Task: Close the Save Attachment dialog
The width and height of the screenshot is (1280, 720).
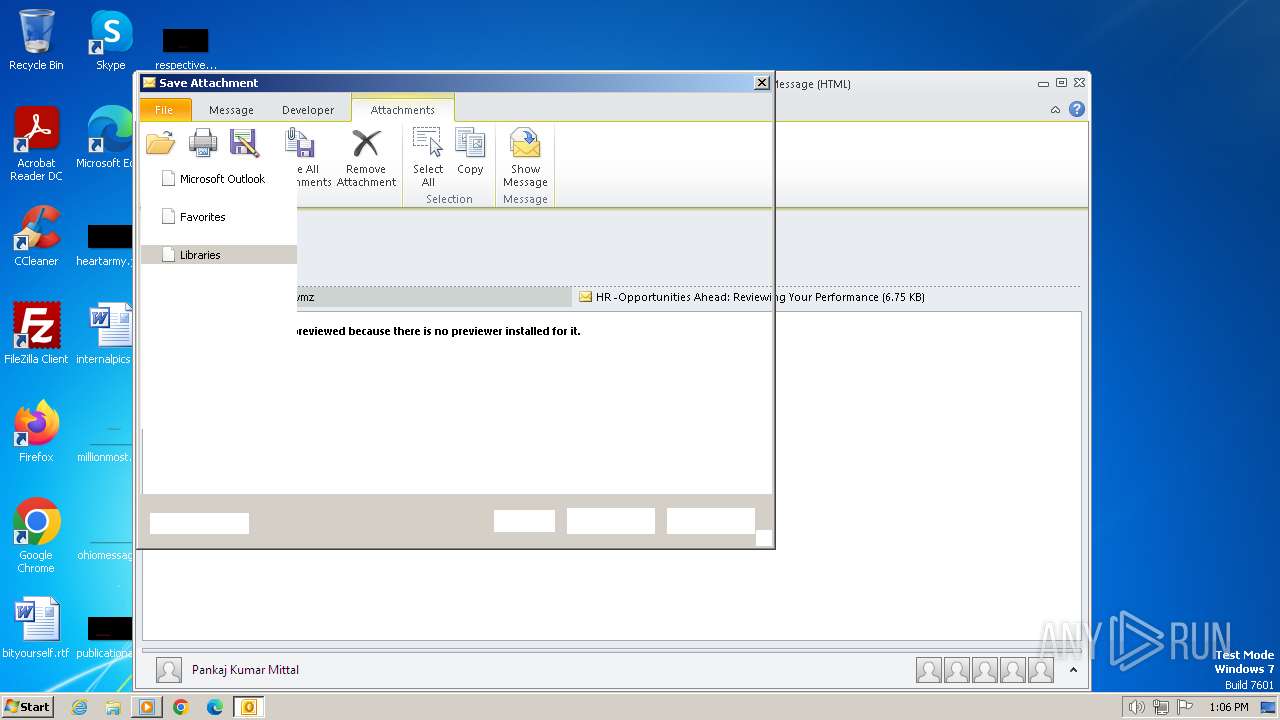Action: click(761, 83)
